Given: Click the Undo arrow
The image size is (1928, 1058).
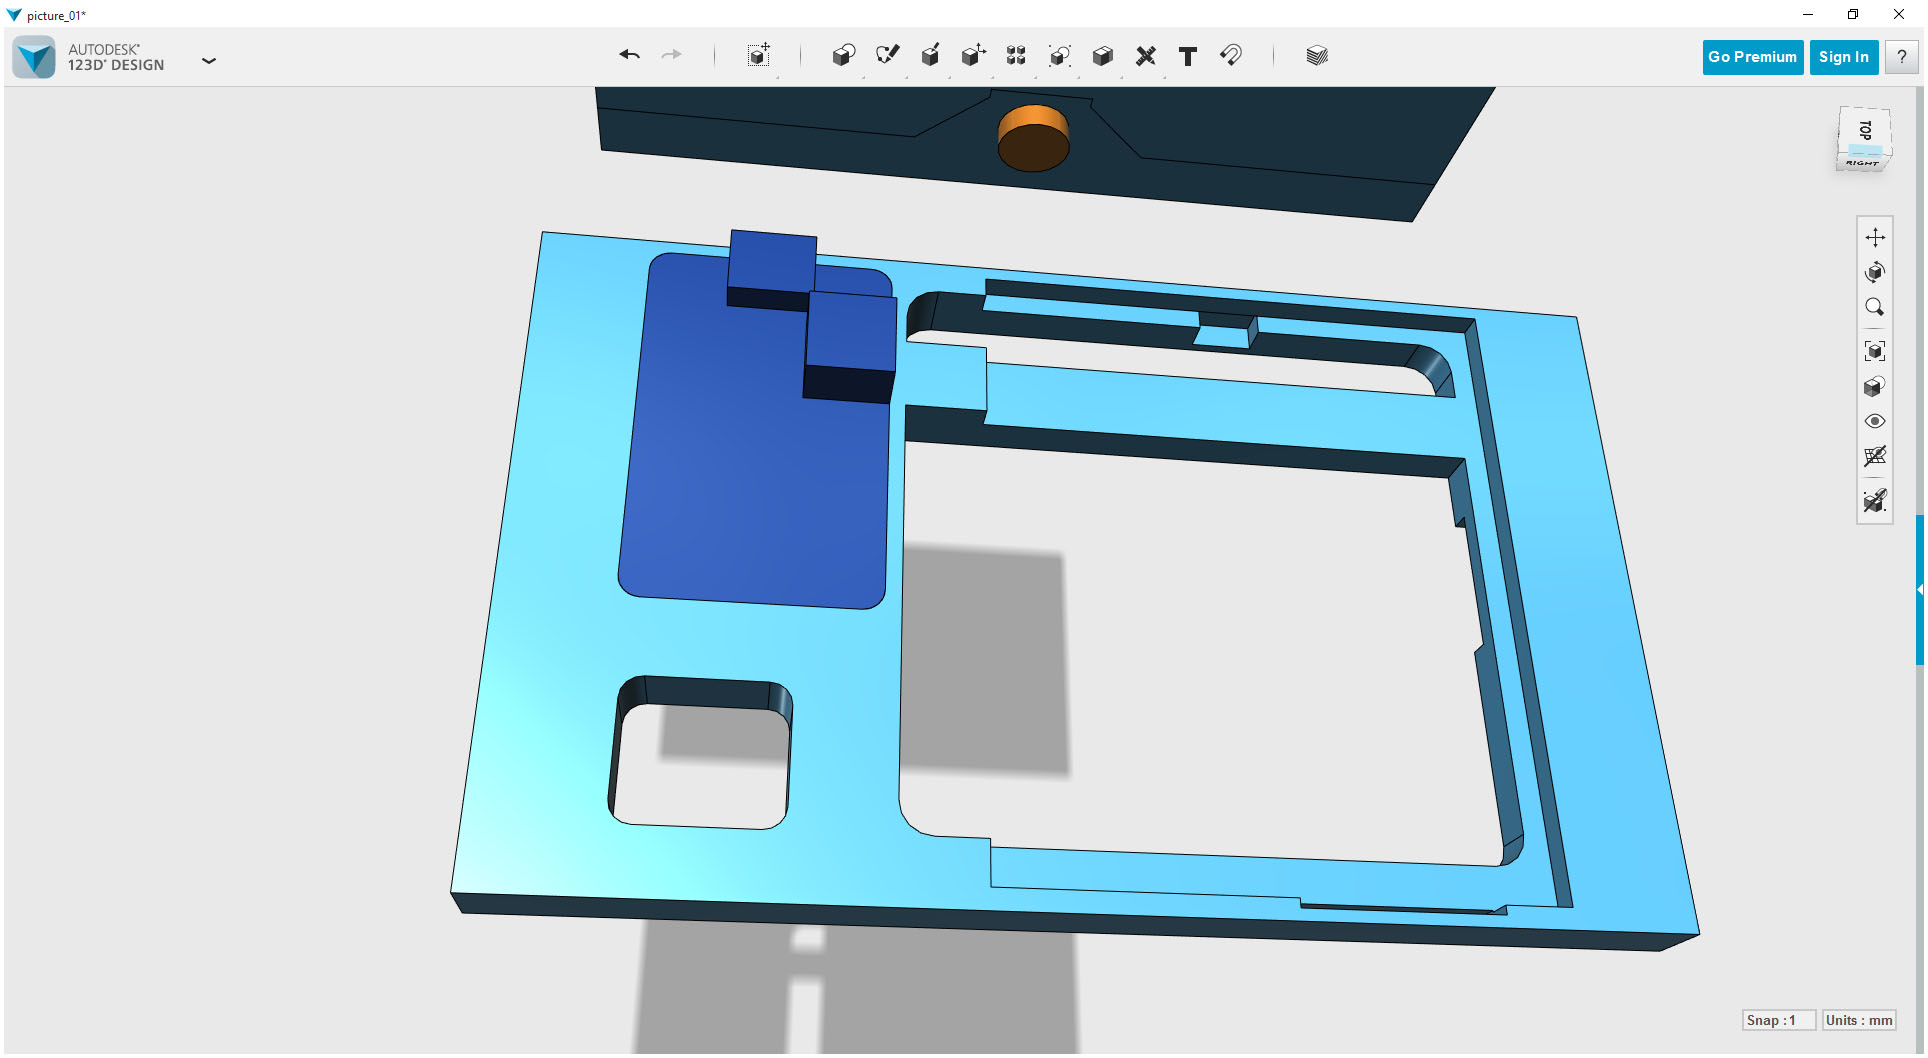Looking at the screenshot, I should (x=629, y=55).
